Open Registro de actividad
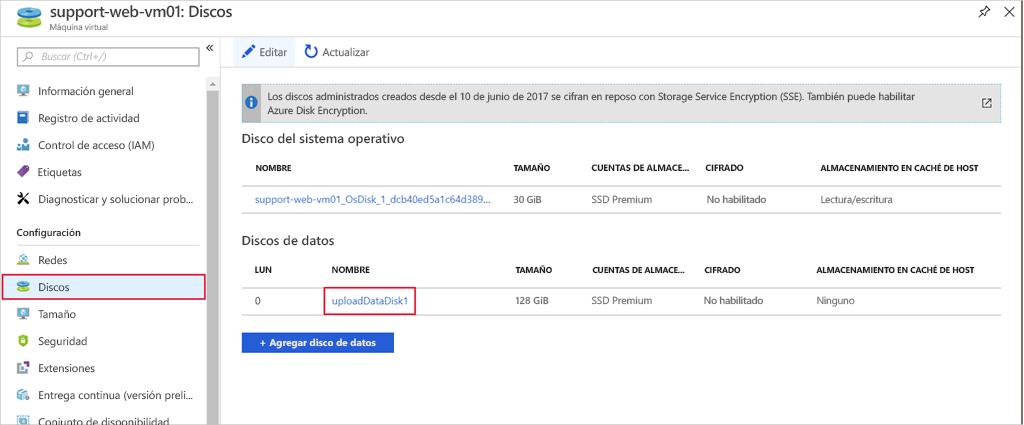Image resolution: width=1024 pixels, height=425 pixels. tap(88, 118)
